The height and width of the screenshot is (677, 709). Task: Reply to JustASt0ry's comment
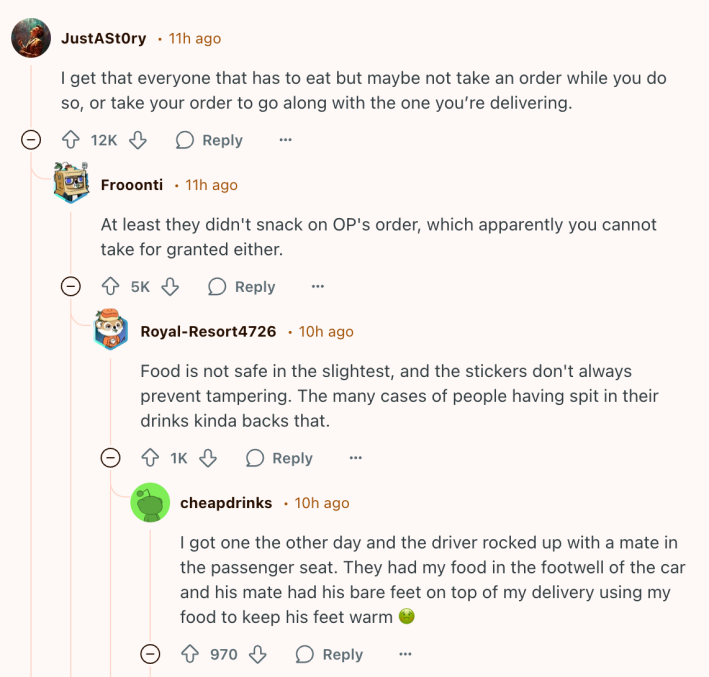[x=209, y=140]
